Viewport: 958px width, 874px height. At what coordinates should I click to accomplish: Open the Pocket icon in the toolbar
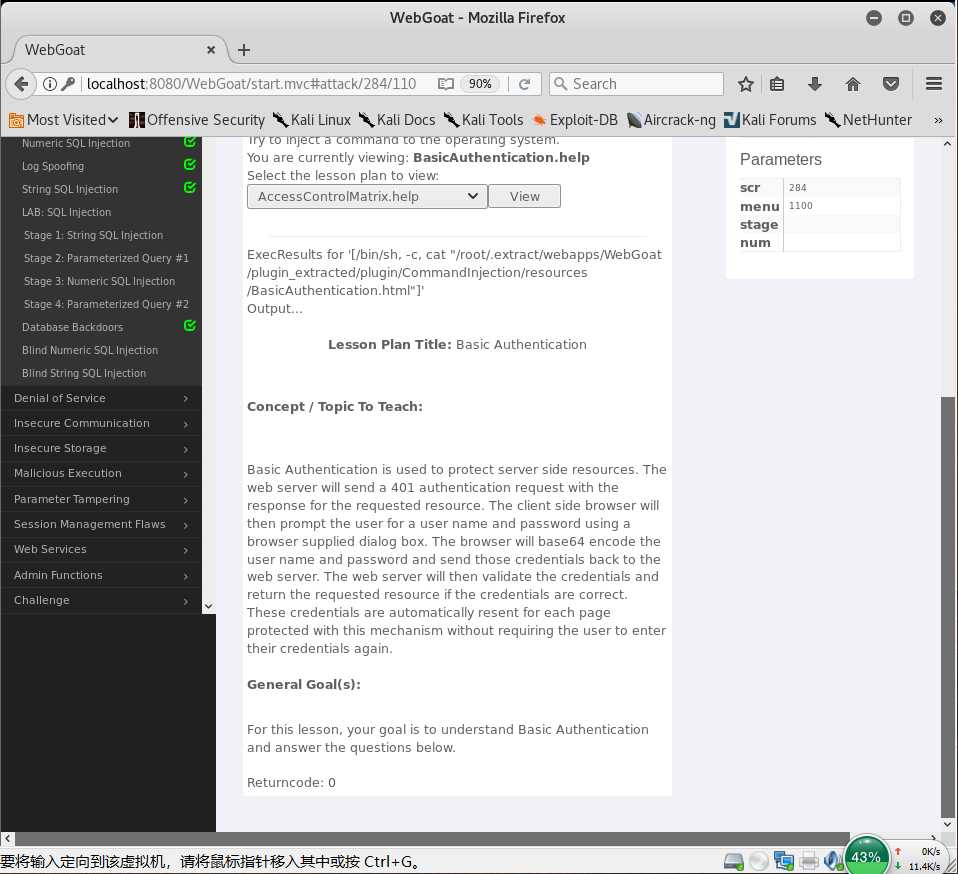[891, 84]
